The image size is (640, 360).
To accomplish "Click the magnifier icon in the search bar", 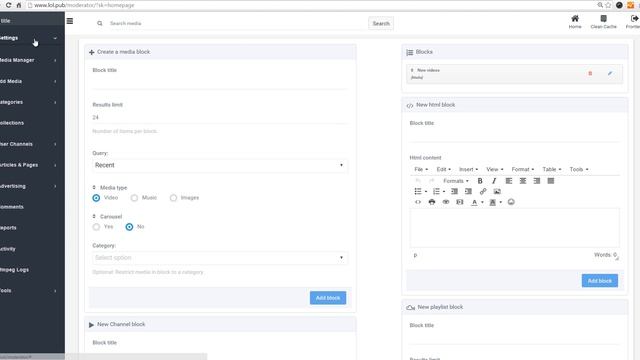I will point(100,23).
